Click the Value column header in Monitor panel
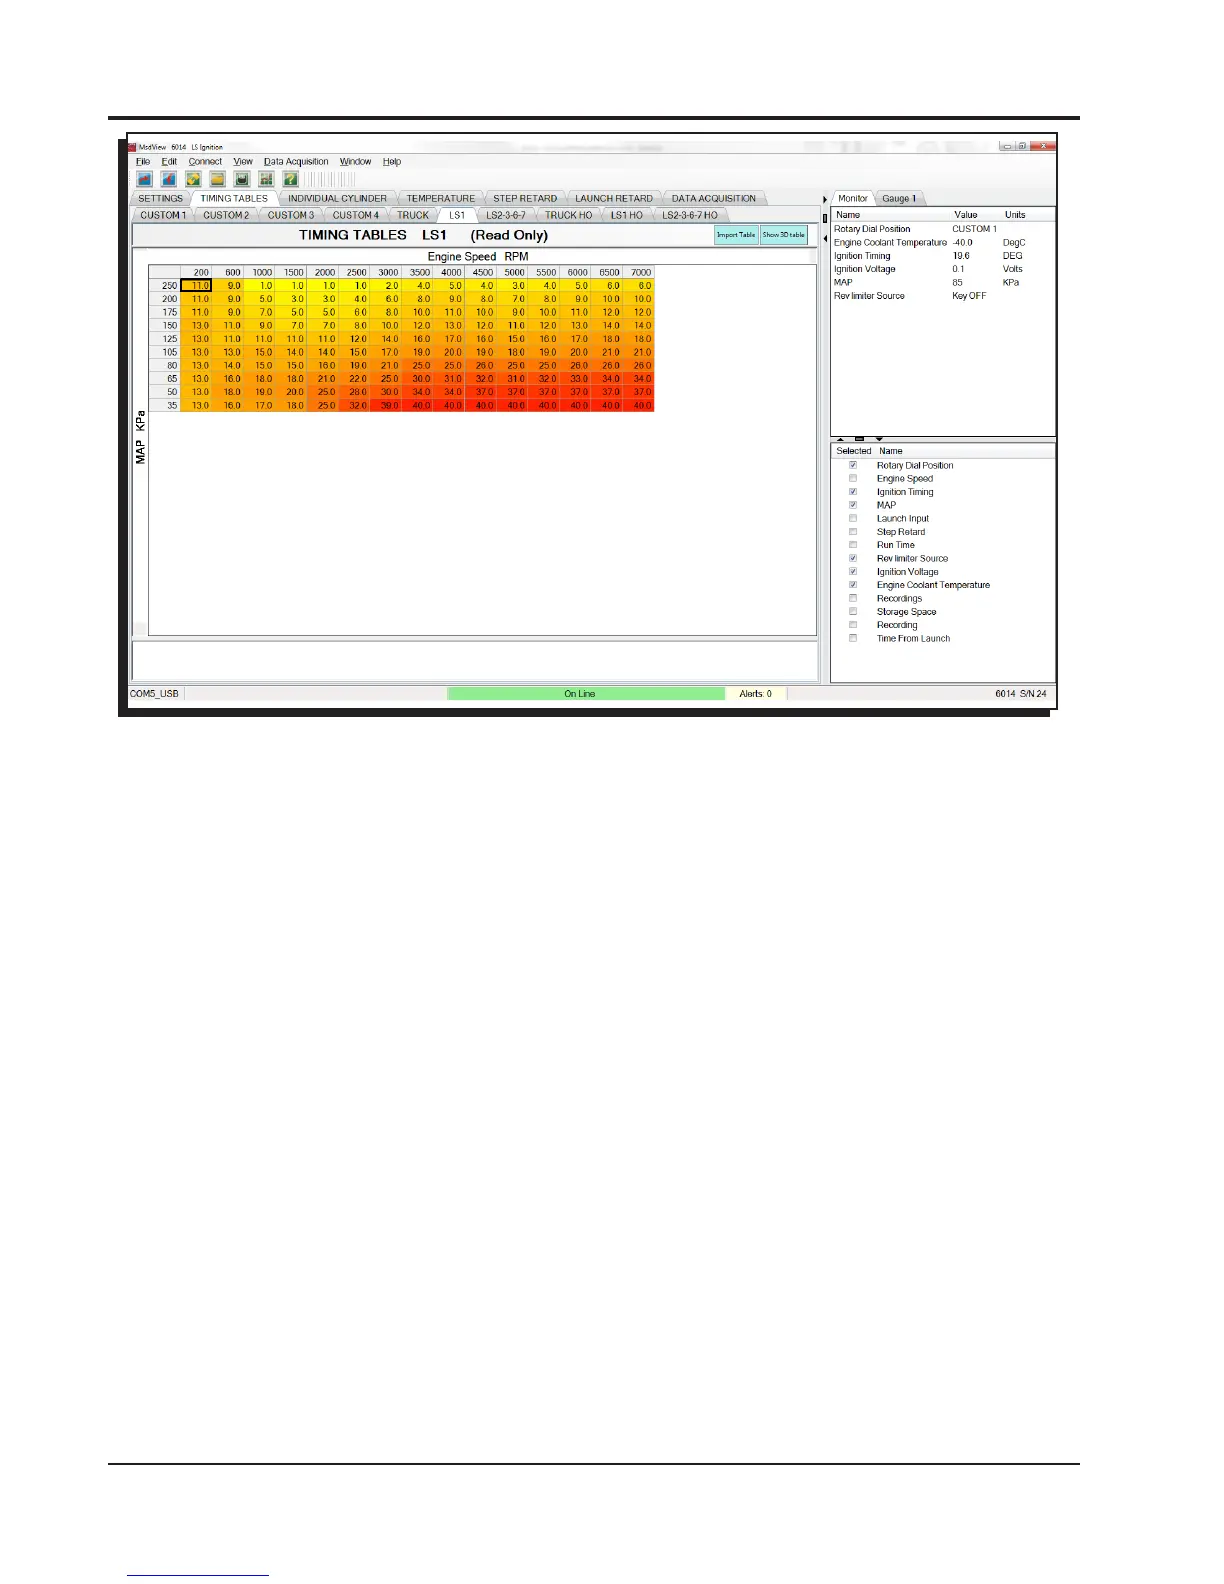The height and width of the screenshot is (1584, 1224). click(x=966, y=215)
